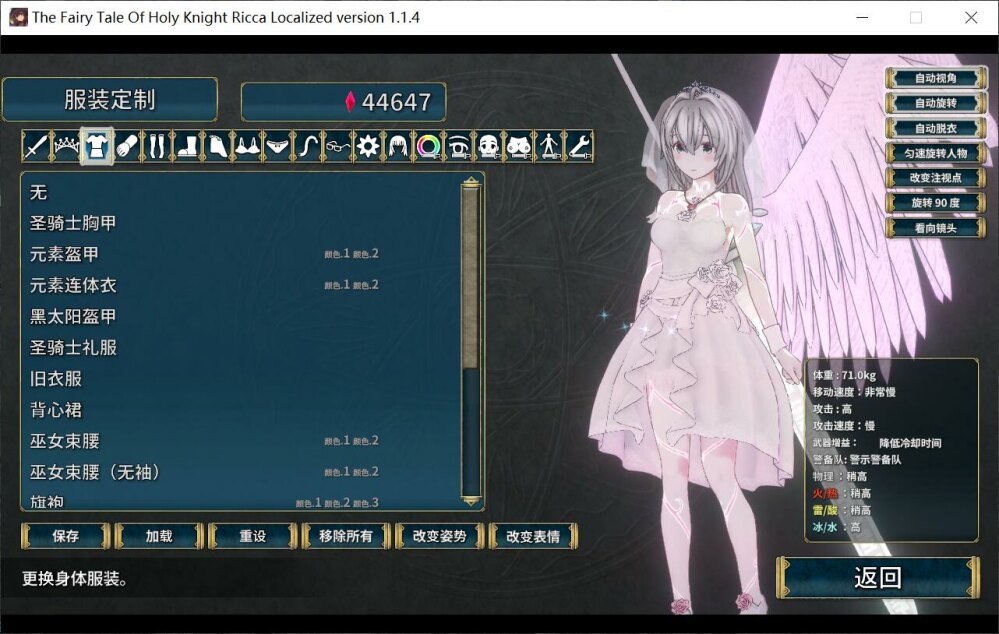Viewport: 999px width, 634px height.
Task: Select the body clothing (shirt) category
Action: [96, 147]
